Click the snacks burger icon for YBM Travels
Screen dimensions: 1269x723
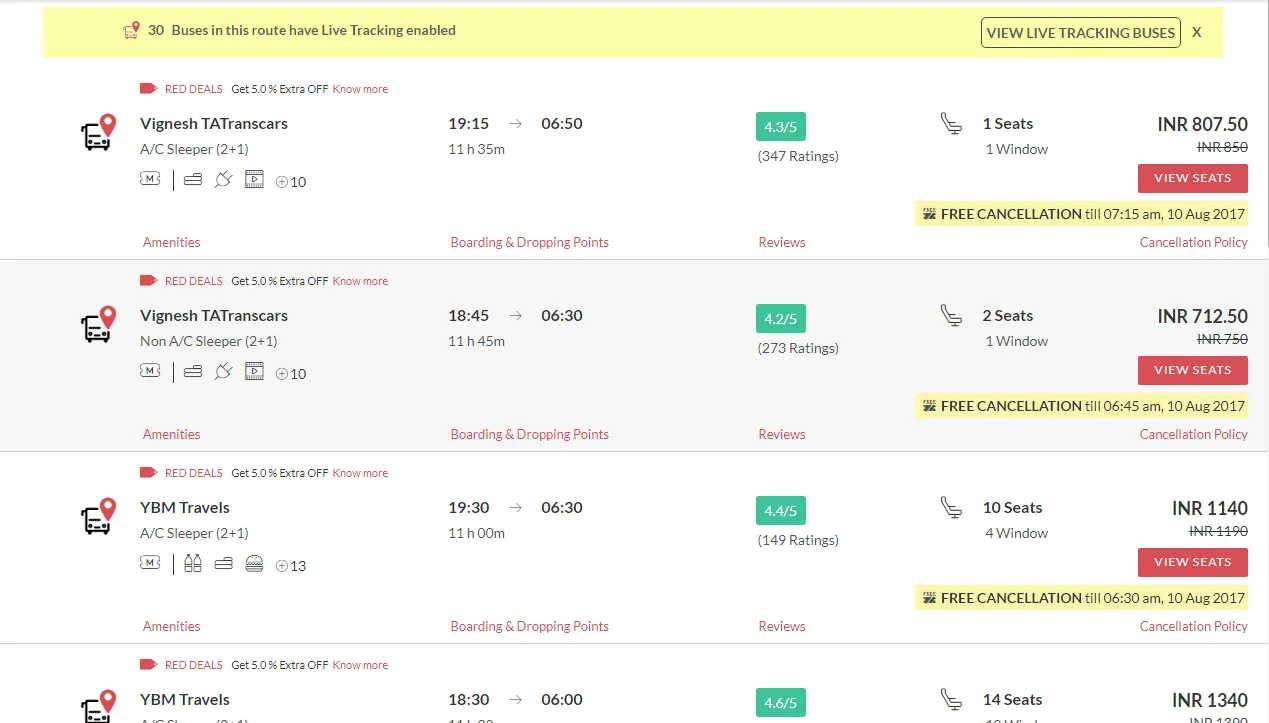tap(254, 564)
